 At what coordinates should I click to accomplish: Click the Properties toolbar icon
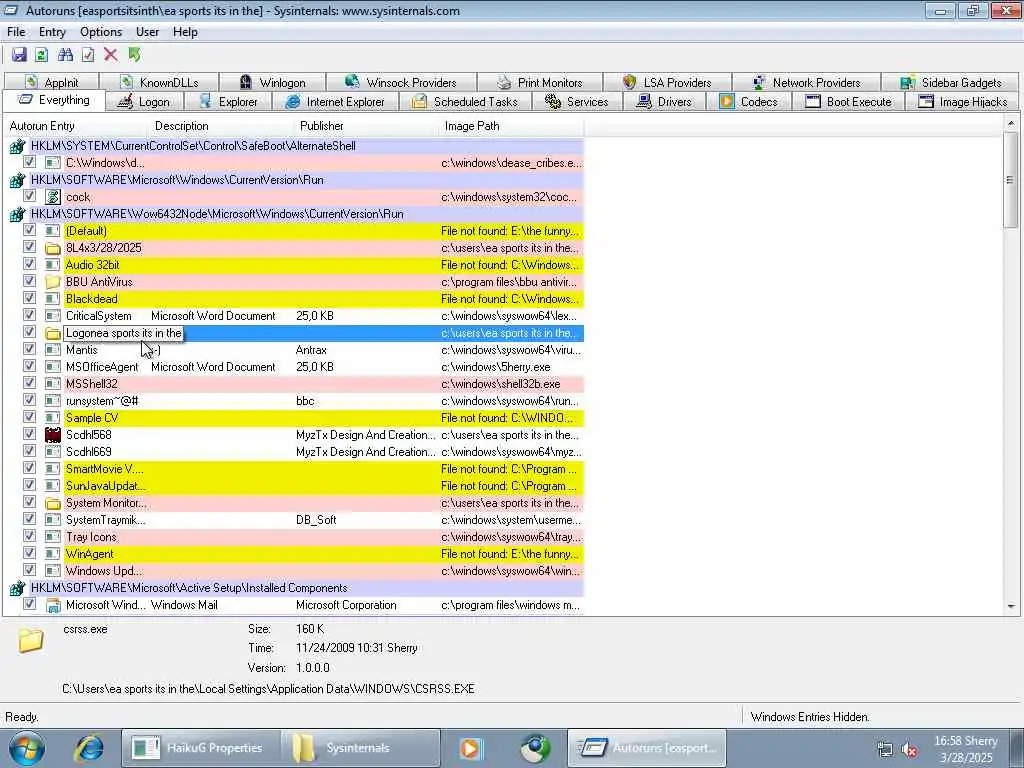[x=88, y=55]
